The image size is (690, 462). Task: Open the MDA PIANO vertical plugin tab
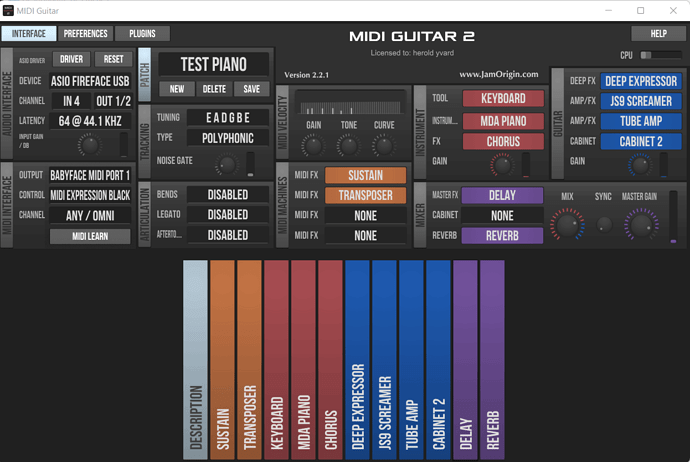(x=304, y=360)
